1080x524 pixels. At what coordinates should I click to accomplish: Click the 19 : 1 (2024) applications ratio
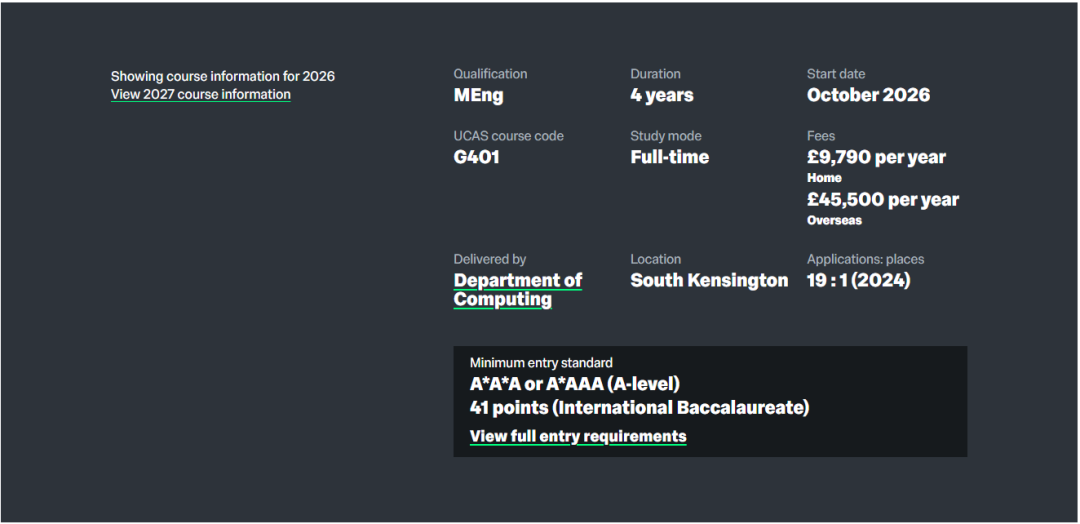click(858, 281)
